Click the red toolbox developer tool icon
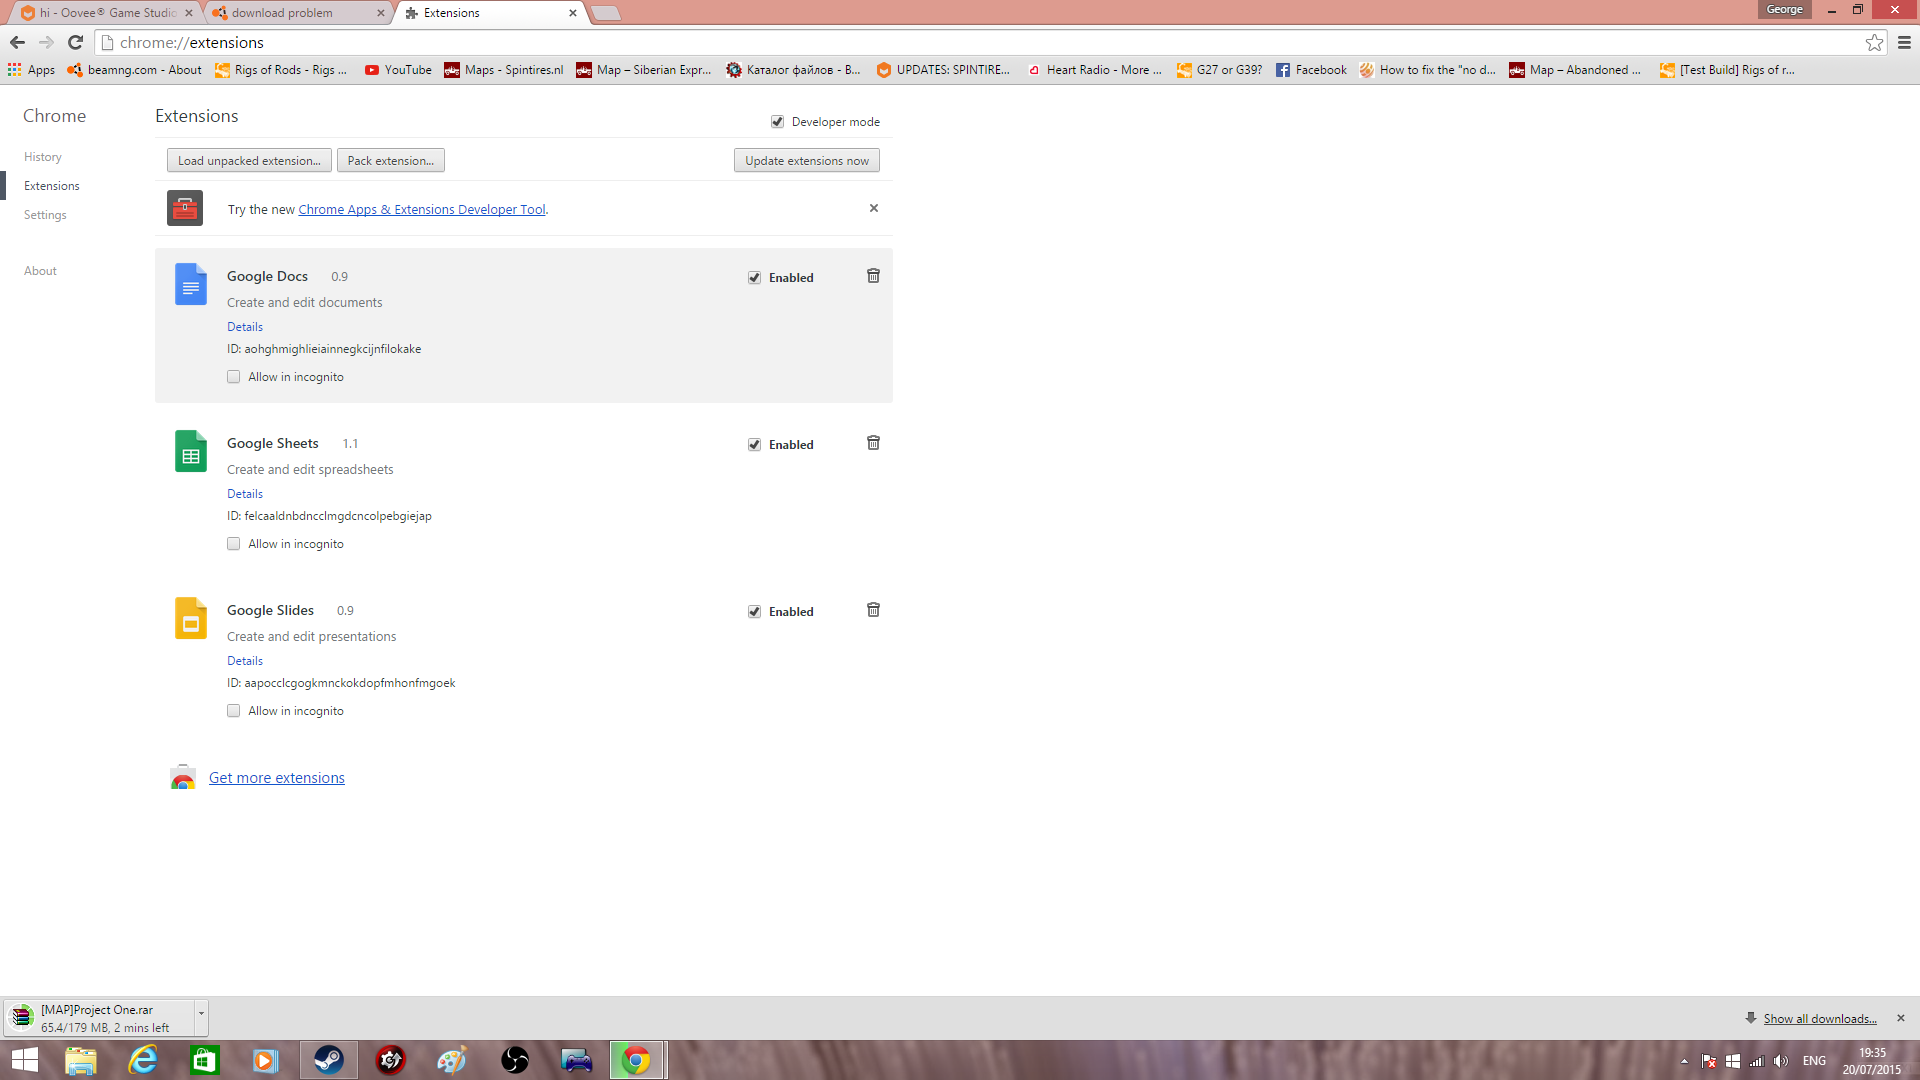The height and width of the screenshot is (1080, 1920). tap(185, 208)
